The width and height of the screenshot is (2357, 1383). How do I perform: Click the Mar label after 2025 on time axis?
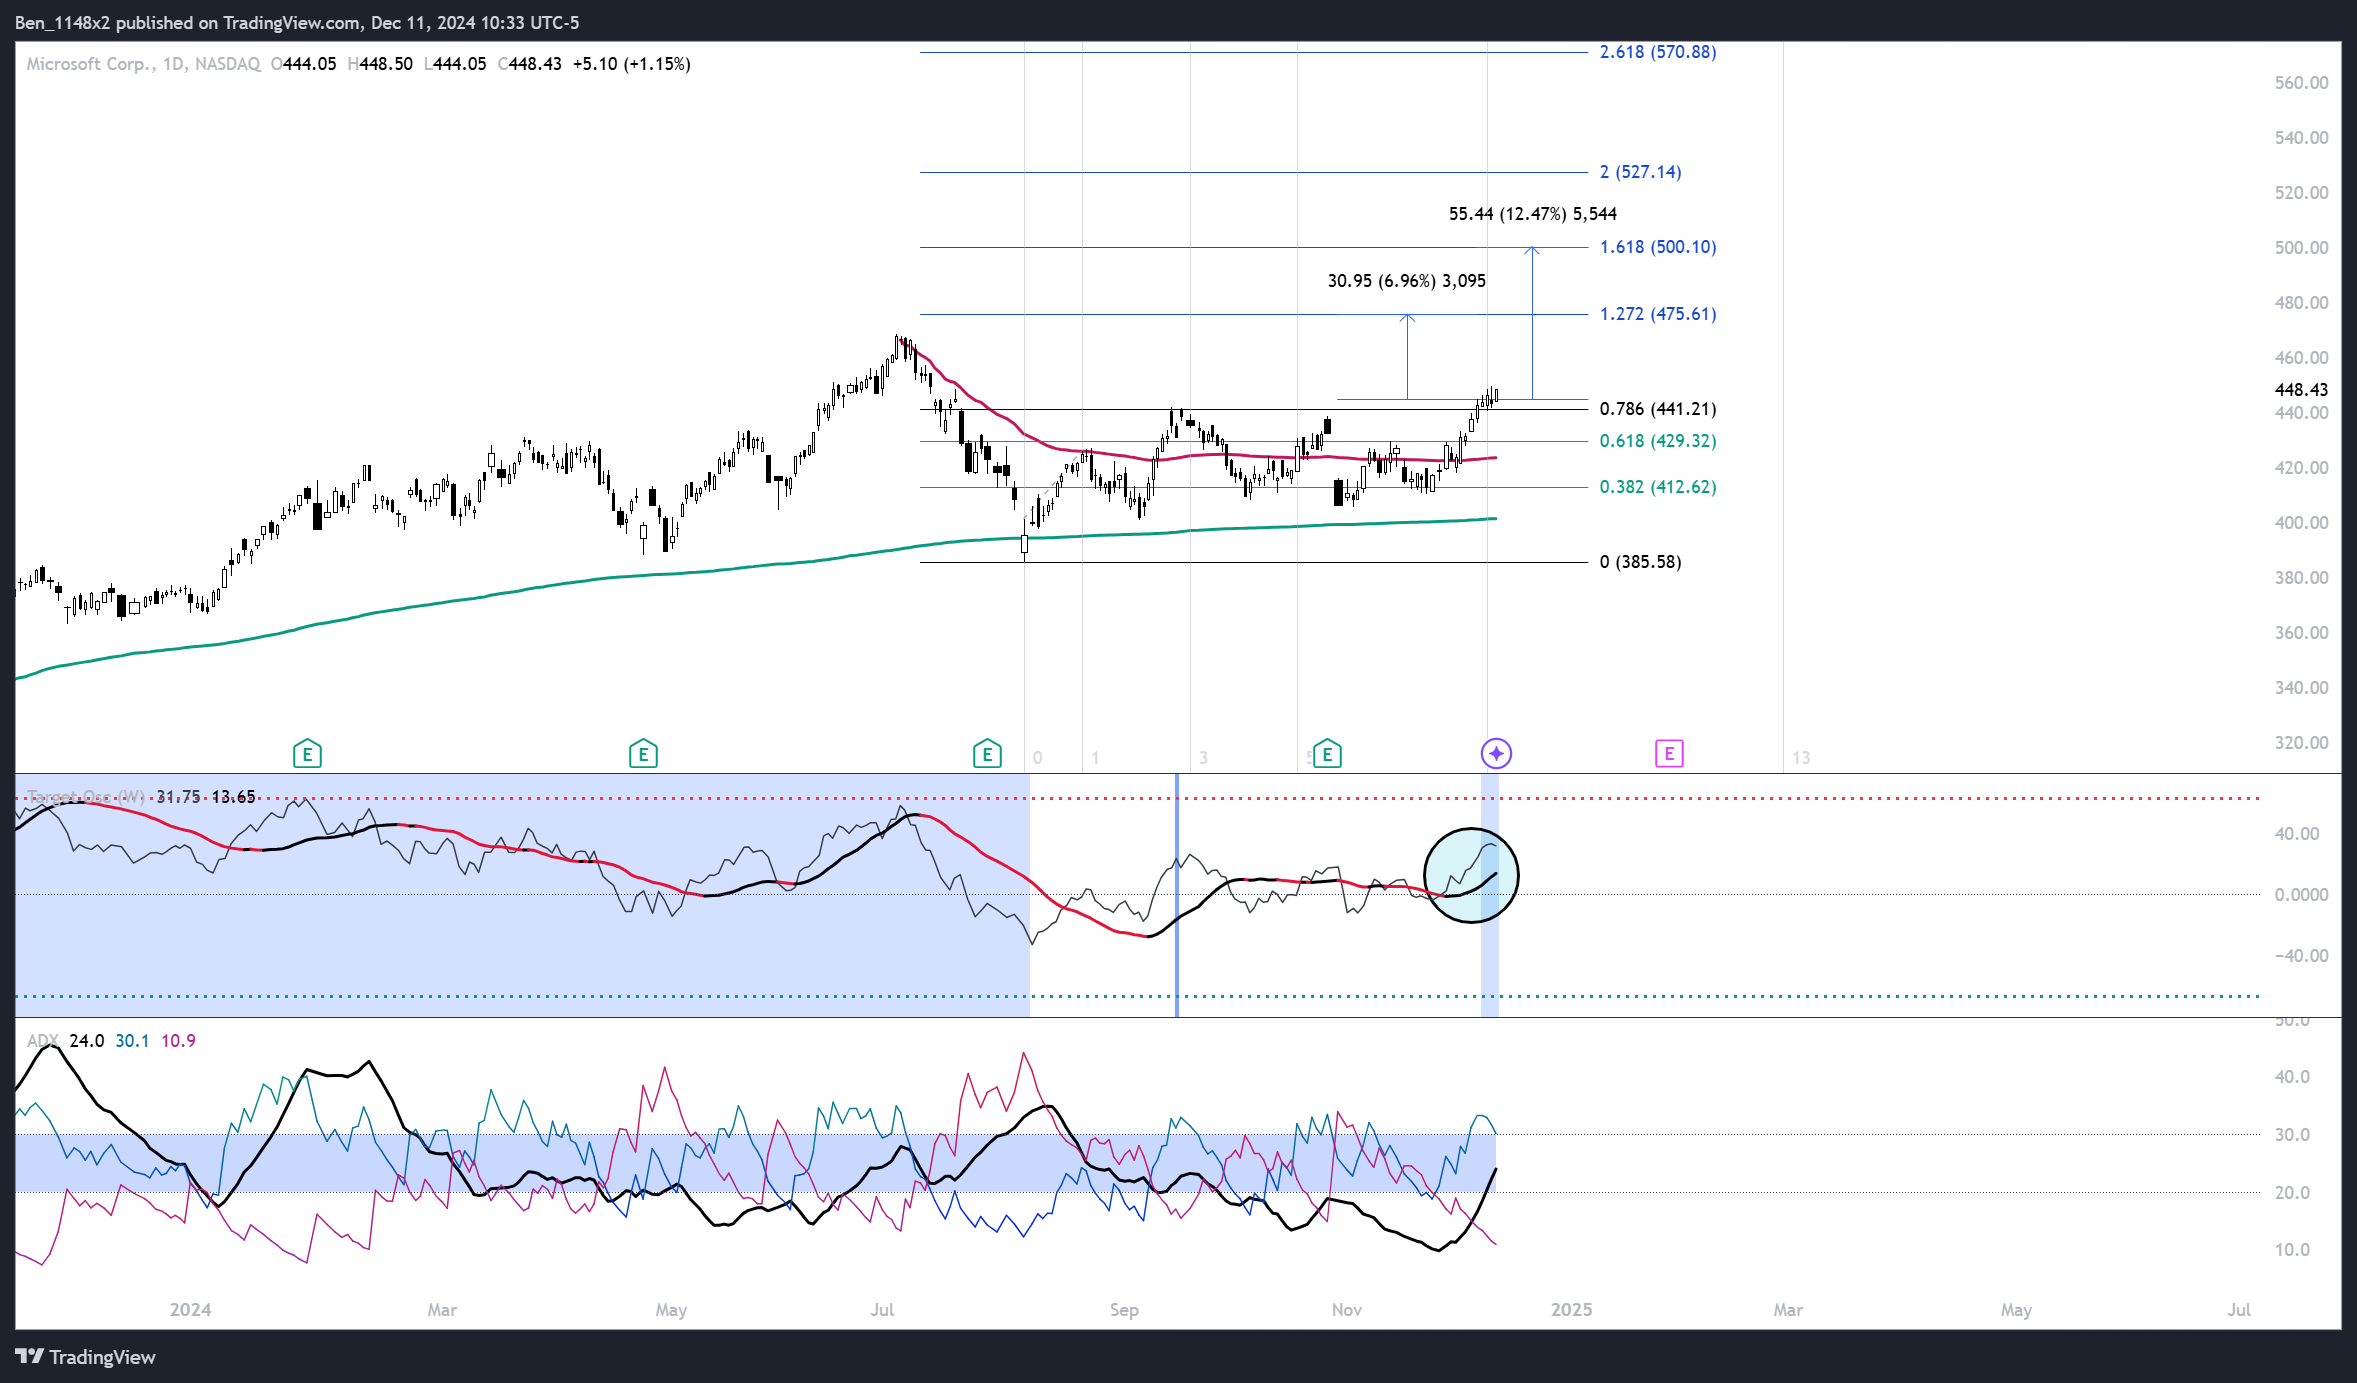[x=1788, y=1310]
